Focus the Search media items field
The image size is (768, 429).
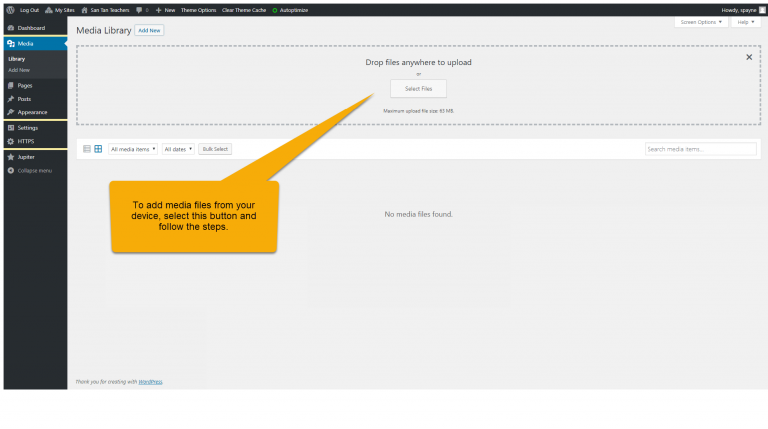coord(700,149)
